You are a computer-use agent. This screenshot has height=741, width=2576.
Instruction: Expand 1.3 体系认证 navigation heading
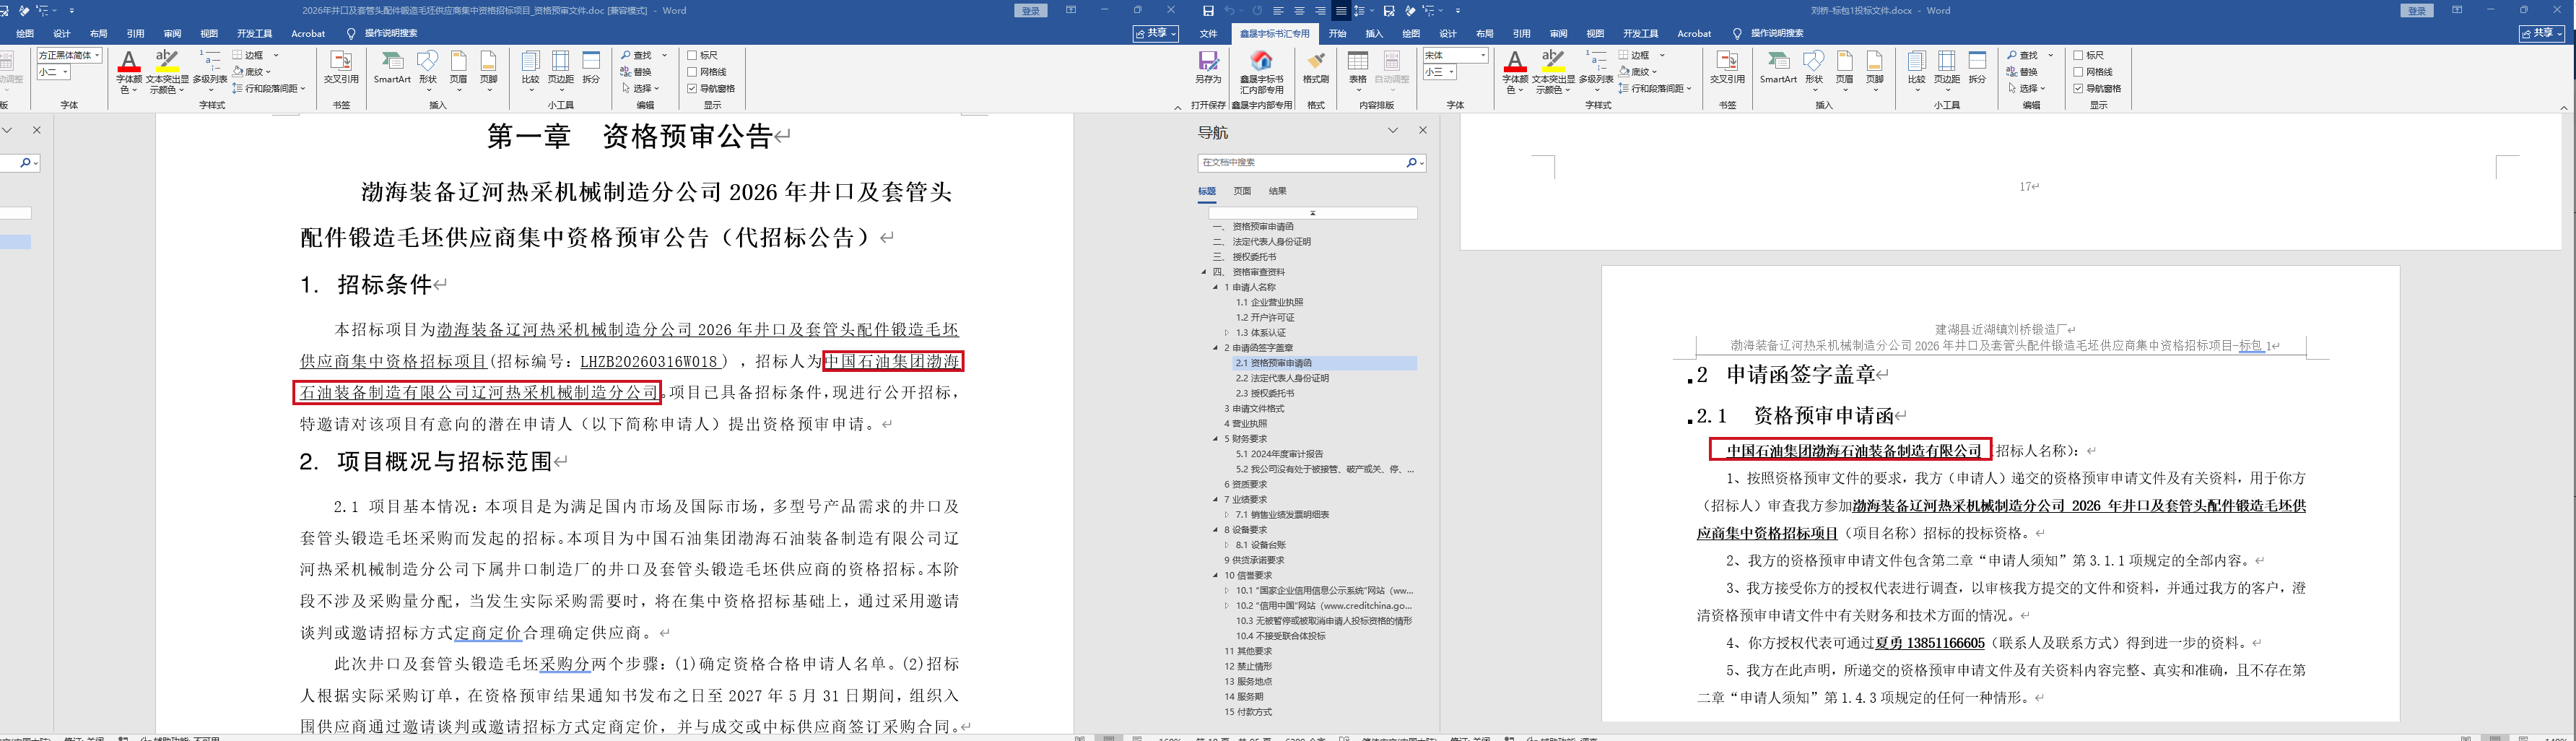point(1227,333)
